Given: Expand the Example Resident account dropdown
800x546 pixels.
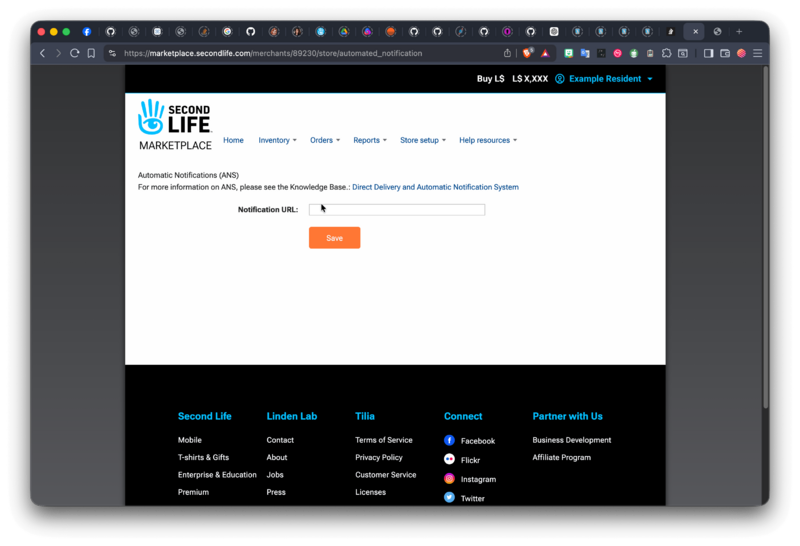Looking at the screenshot, I should tap(610, 79).
